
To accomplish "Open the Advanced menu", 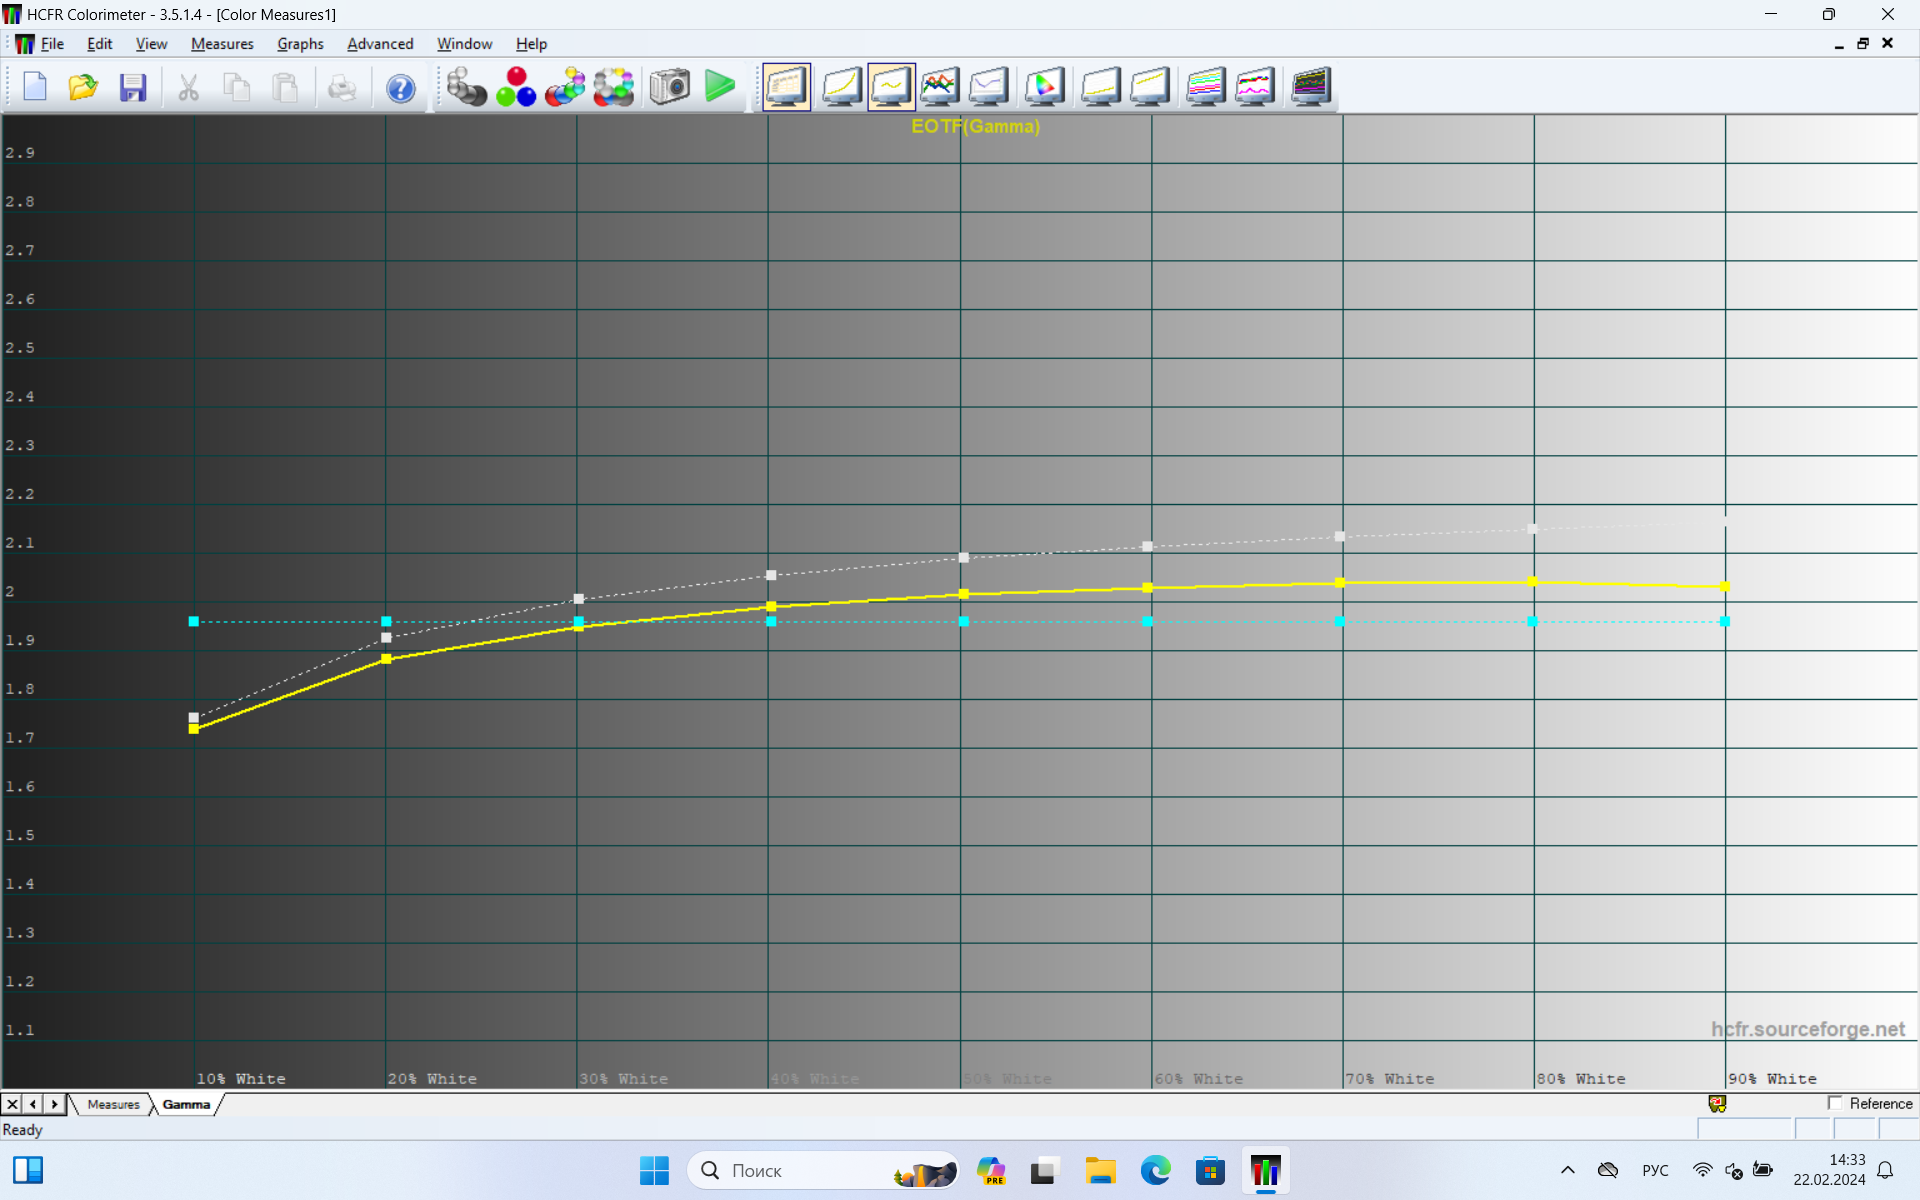I will point(380,44).
